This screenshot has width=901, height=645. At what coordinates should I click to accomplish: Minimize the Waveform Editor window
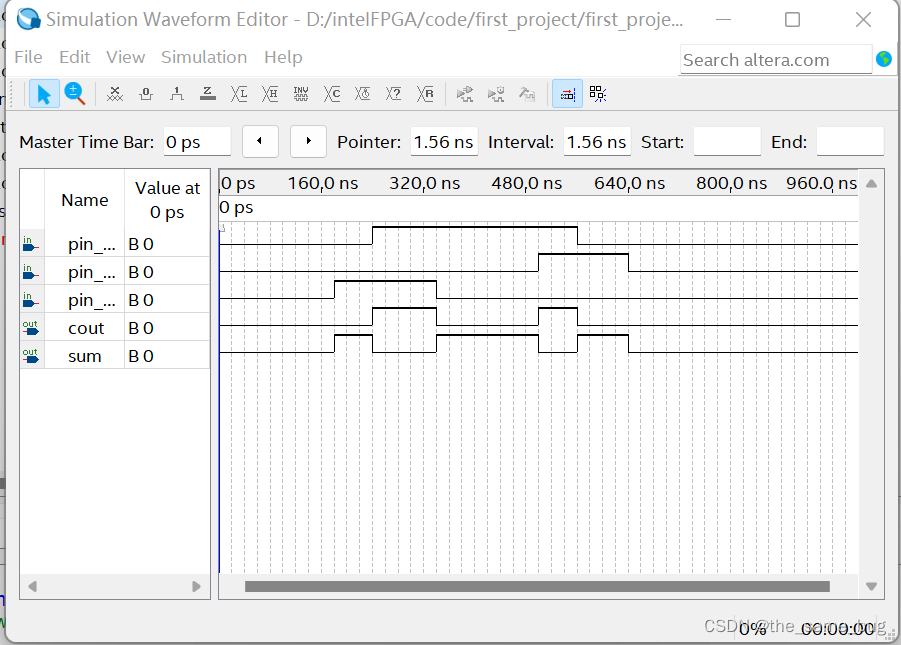tap(723, 20)
